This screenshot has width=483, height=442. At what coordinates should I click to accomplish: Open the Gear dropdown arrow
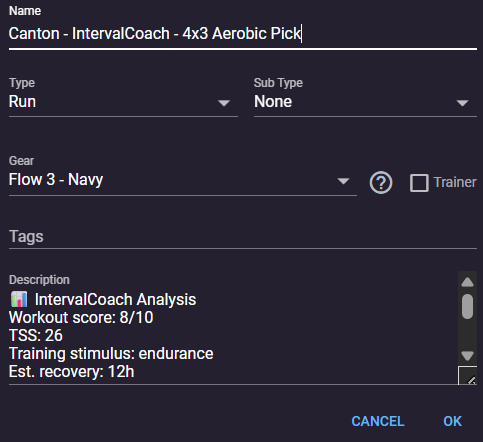(343, 181)
